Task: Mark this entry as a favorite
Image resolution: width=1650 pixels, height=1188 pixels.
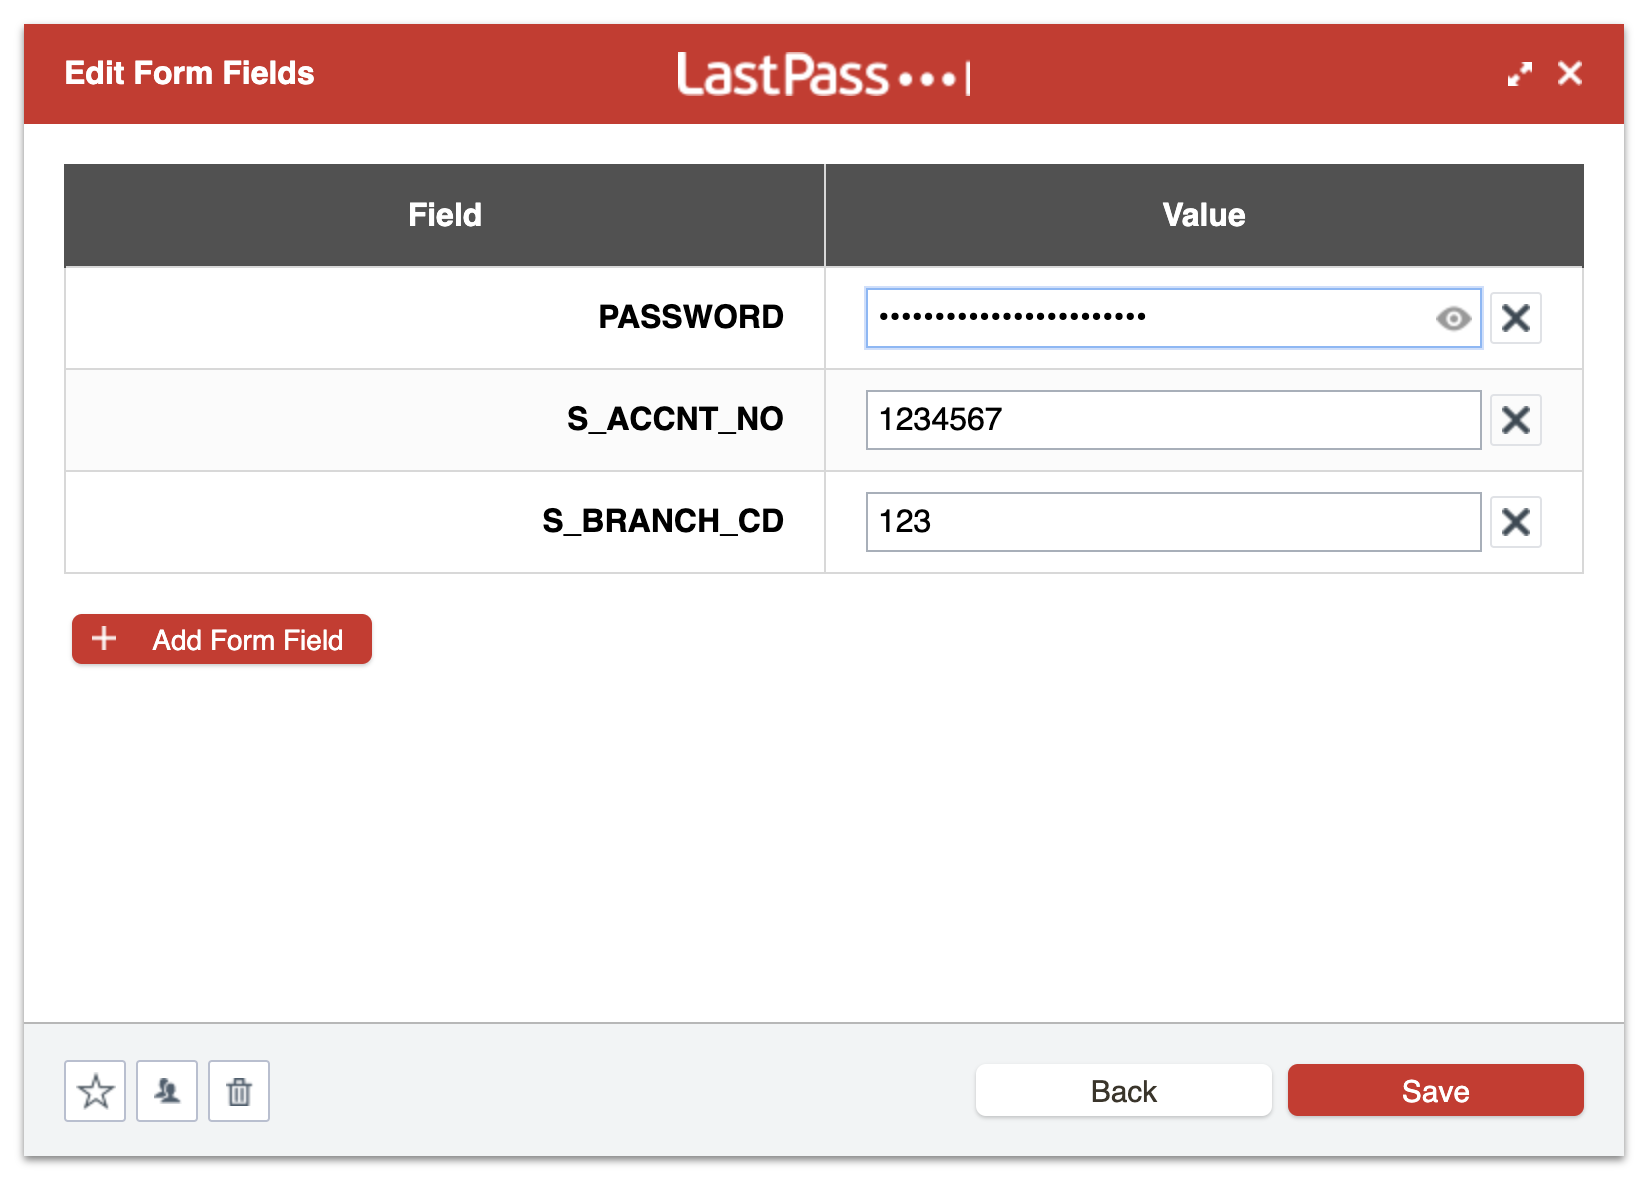Action: pos(95,1091)
